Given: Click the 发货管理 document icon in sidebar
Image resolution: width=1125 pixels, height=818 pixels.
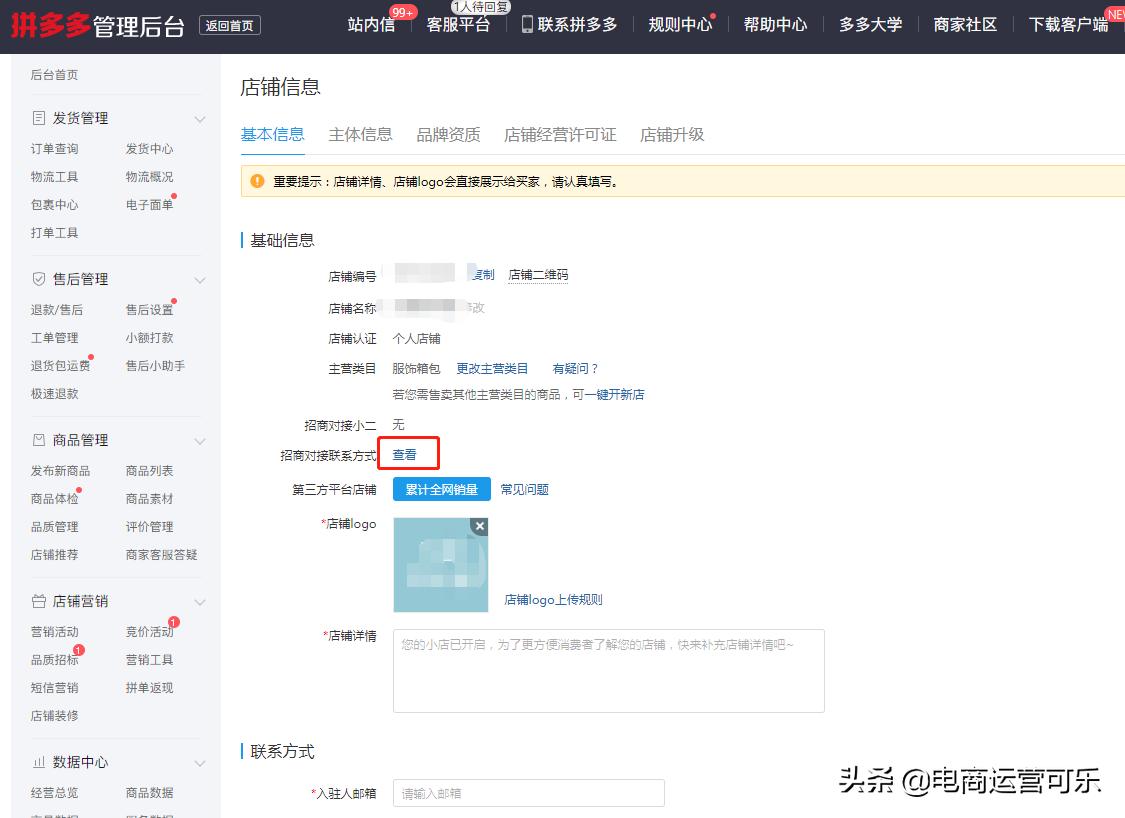Looking at the screenshot, I should [x=39, y=117].
